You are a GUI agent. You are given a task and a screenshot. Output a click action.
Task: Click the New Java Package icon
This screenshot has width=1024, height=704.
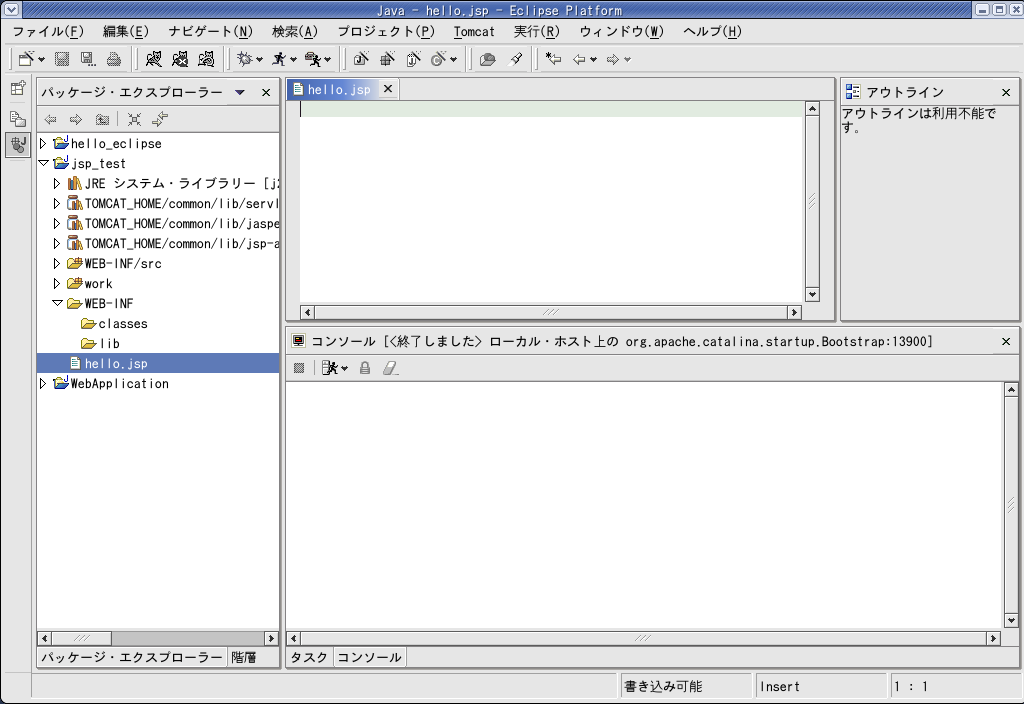coord(387,59)
